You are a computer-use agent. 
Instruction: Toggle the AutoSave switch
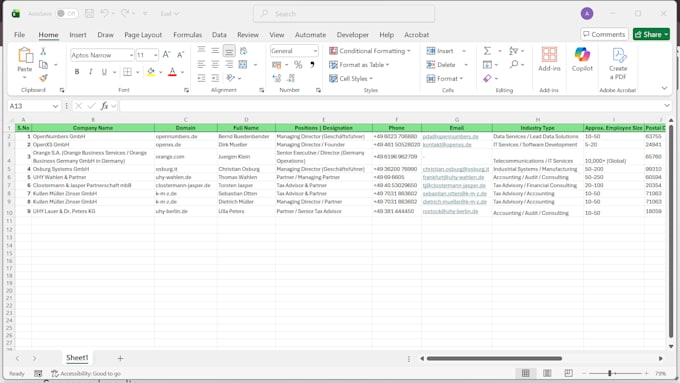tap(67, 13)
